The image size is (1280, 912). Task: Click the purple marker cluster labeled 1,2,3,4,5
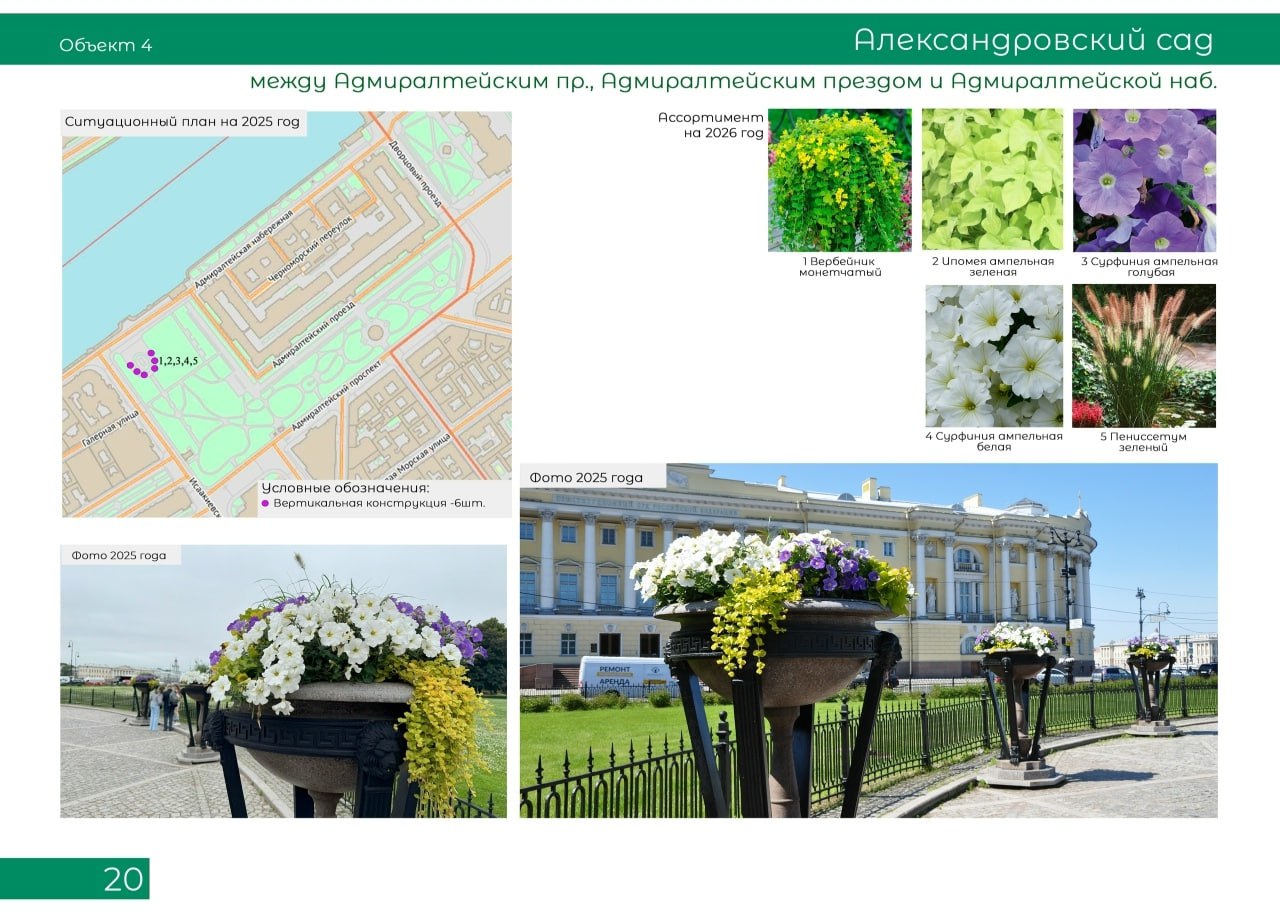pyautogui.click(x=144, y=365)
